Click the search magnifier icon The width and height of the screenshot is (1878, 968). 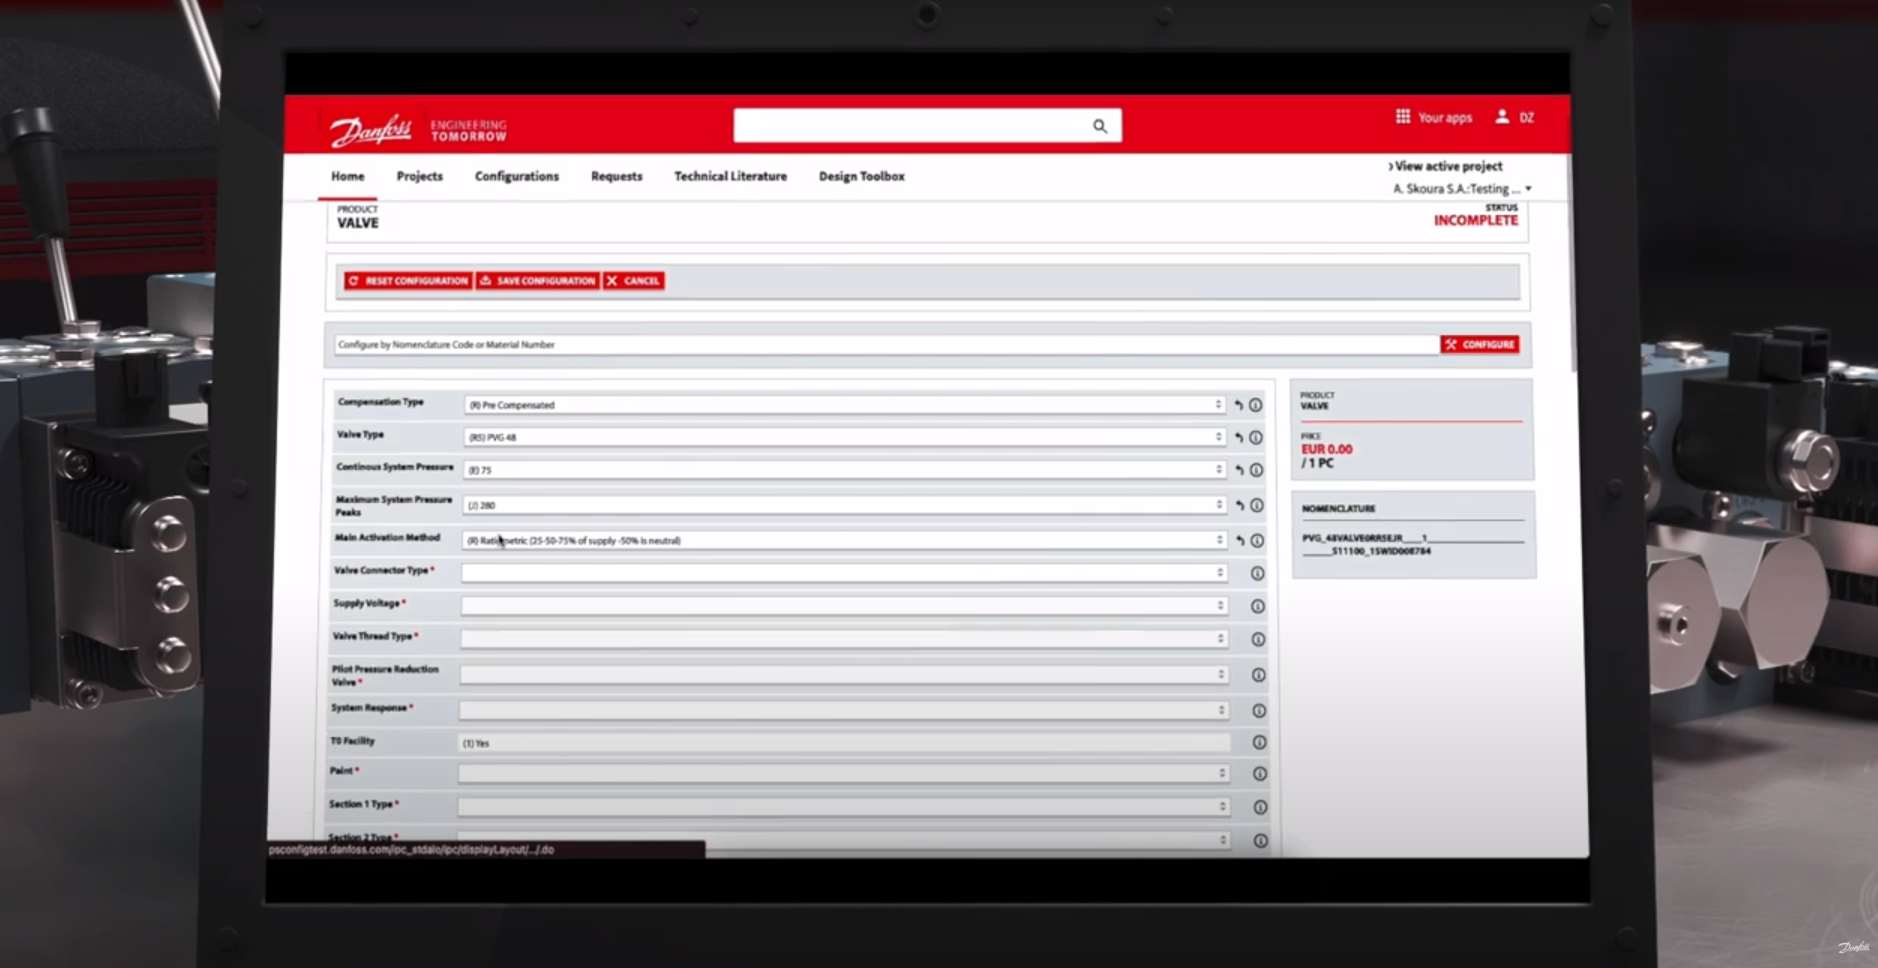pos(1099,126)
